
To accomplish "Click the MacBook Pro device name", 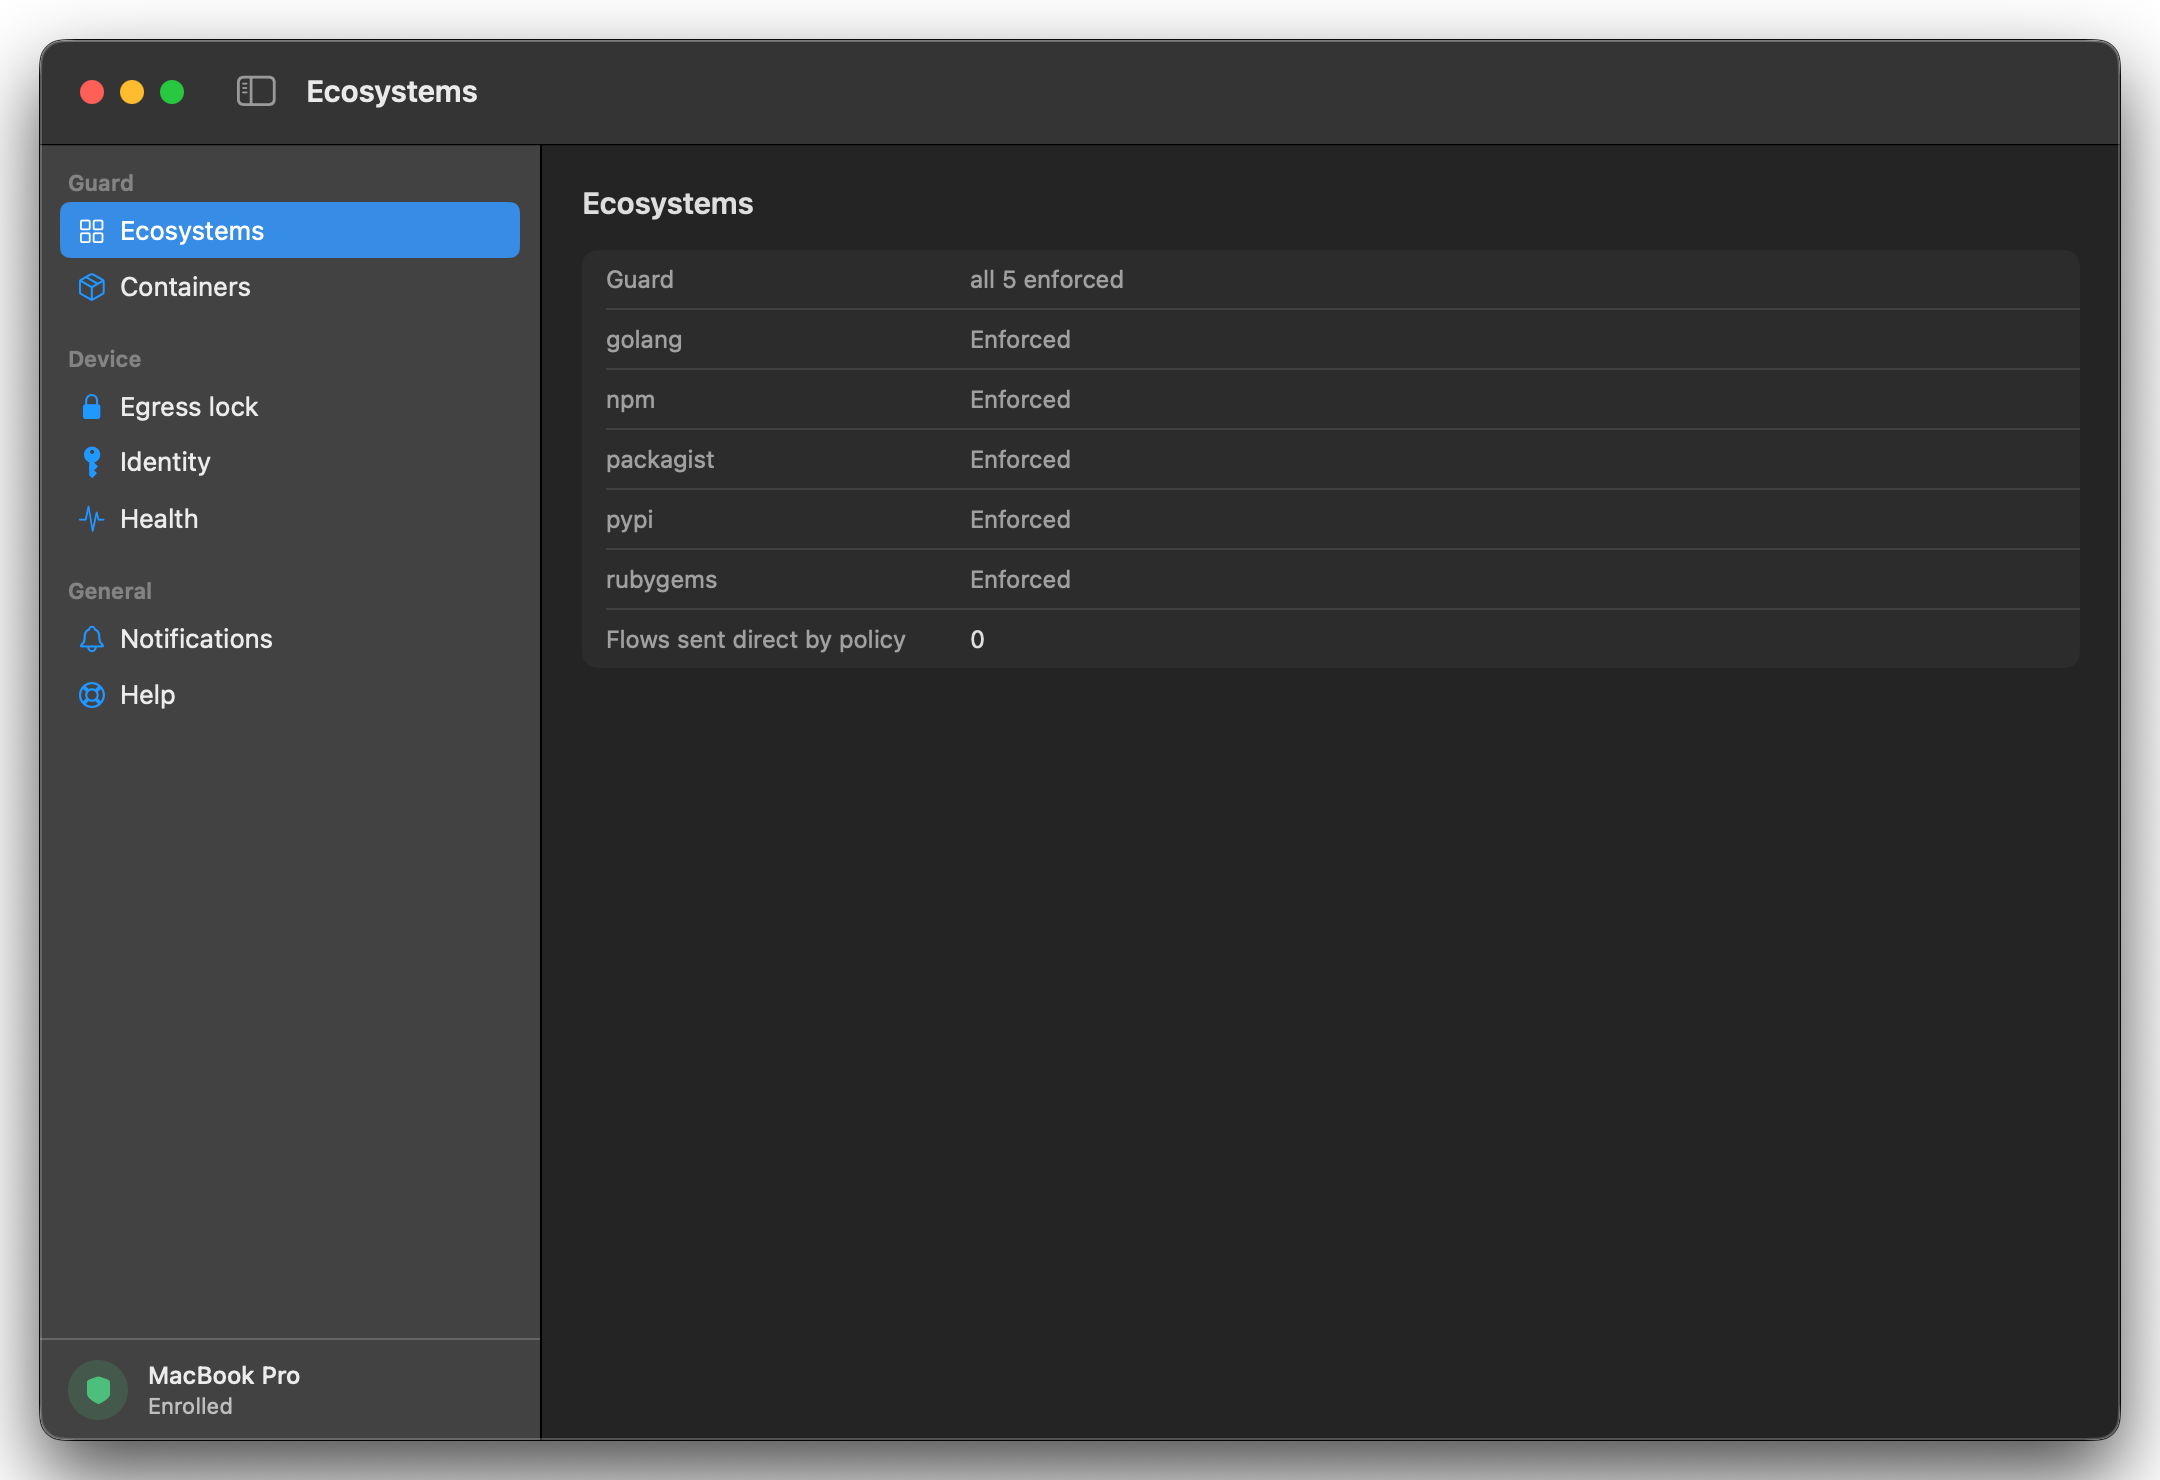I will tap(224, 1375).
